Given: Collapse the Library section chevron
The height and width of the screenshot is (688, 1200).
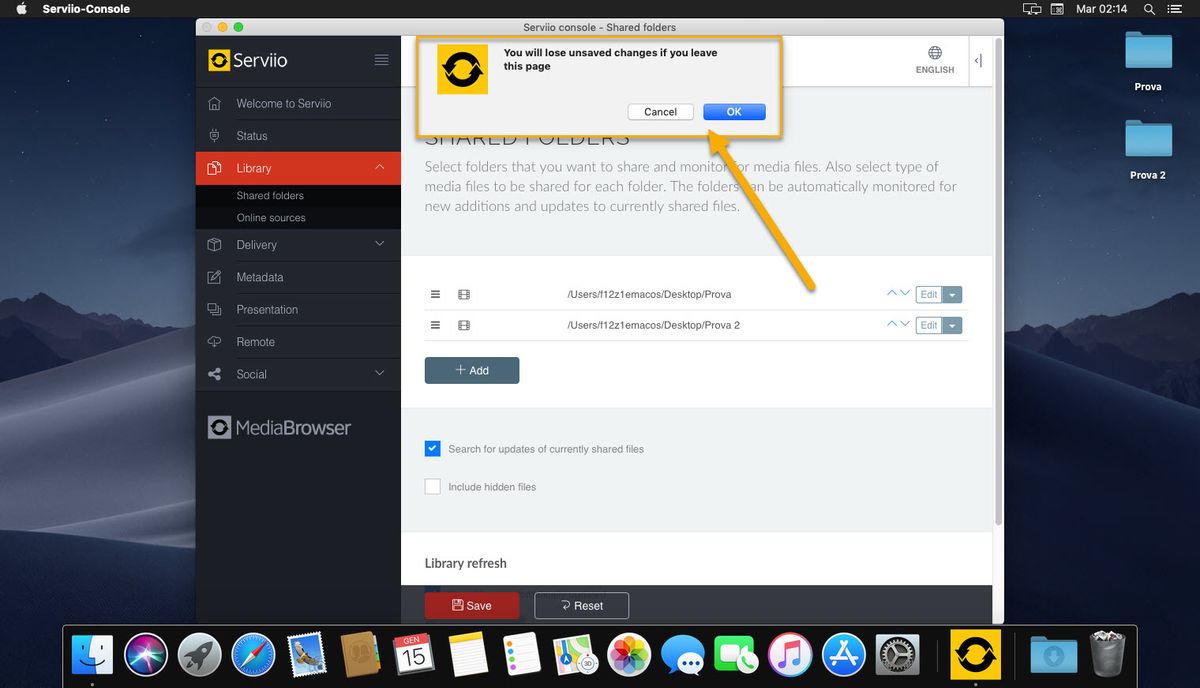Looking at the screenshot, I should [x=379, y=167].
